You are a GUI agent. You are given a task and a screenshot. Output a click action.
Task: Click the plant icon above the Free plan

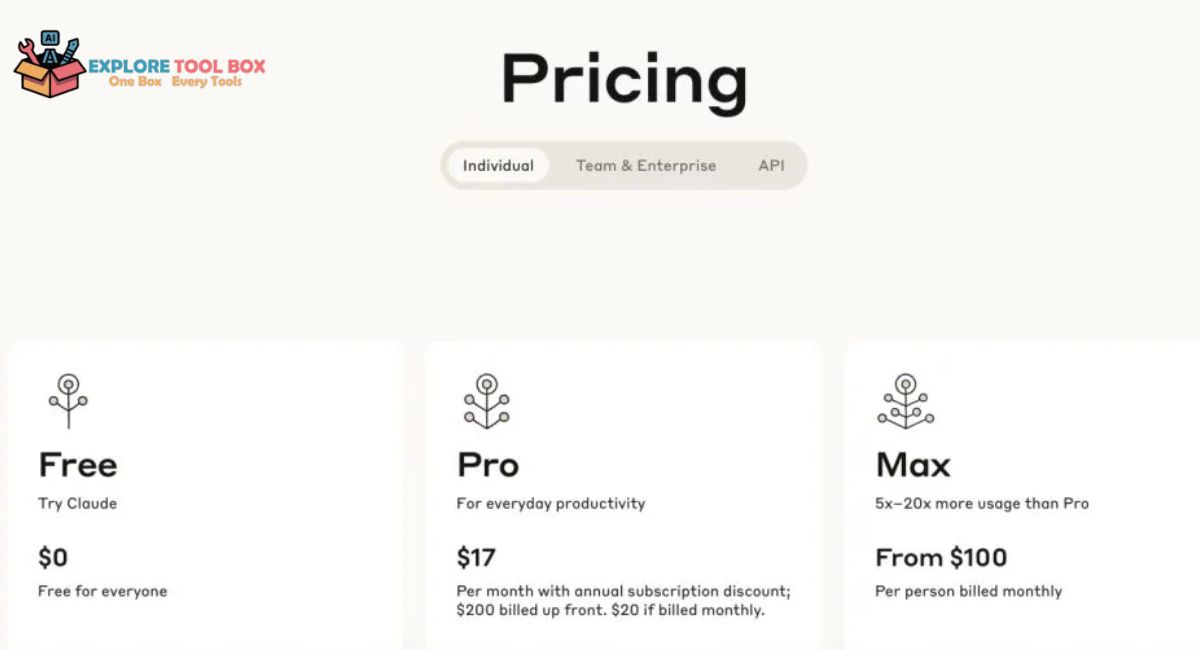point(68,400)
